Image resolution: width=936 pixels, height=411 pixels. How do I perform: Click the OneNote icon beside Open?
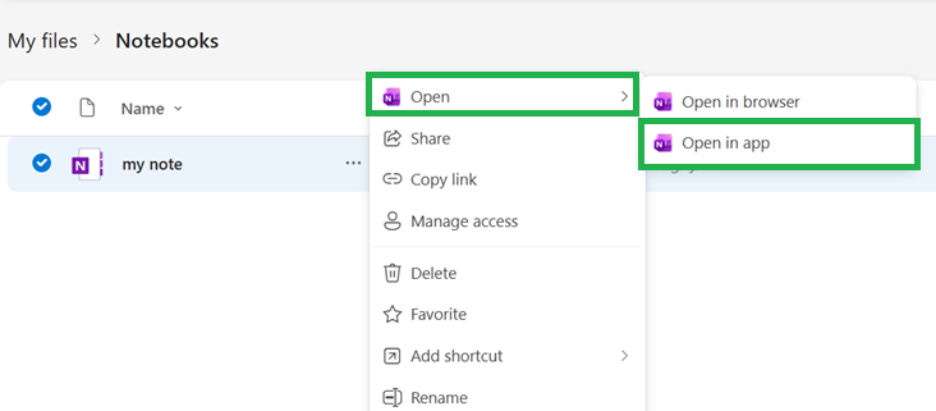392,97
